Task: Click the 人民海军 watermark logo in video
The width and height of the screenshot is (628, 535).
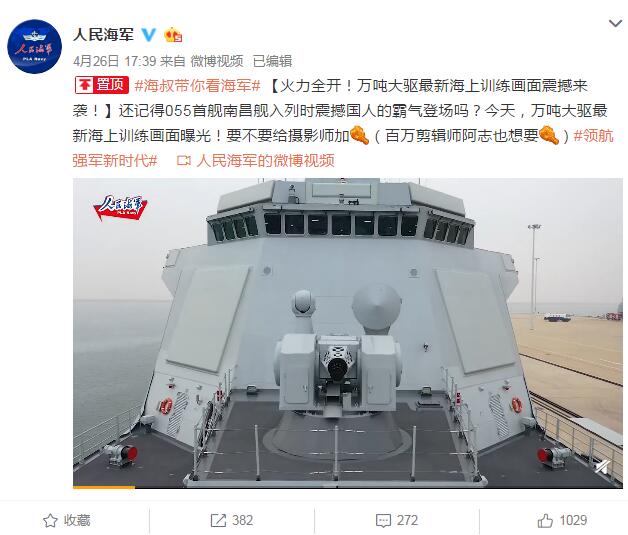Action: coord(121,207)
